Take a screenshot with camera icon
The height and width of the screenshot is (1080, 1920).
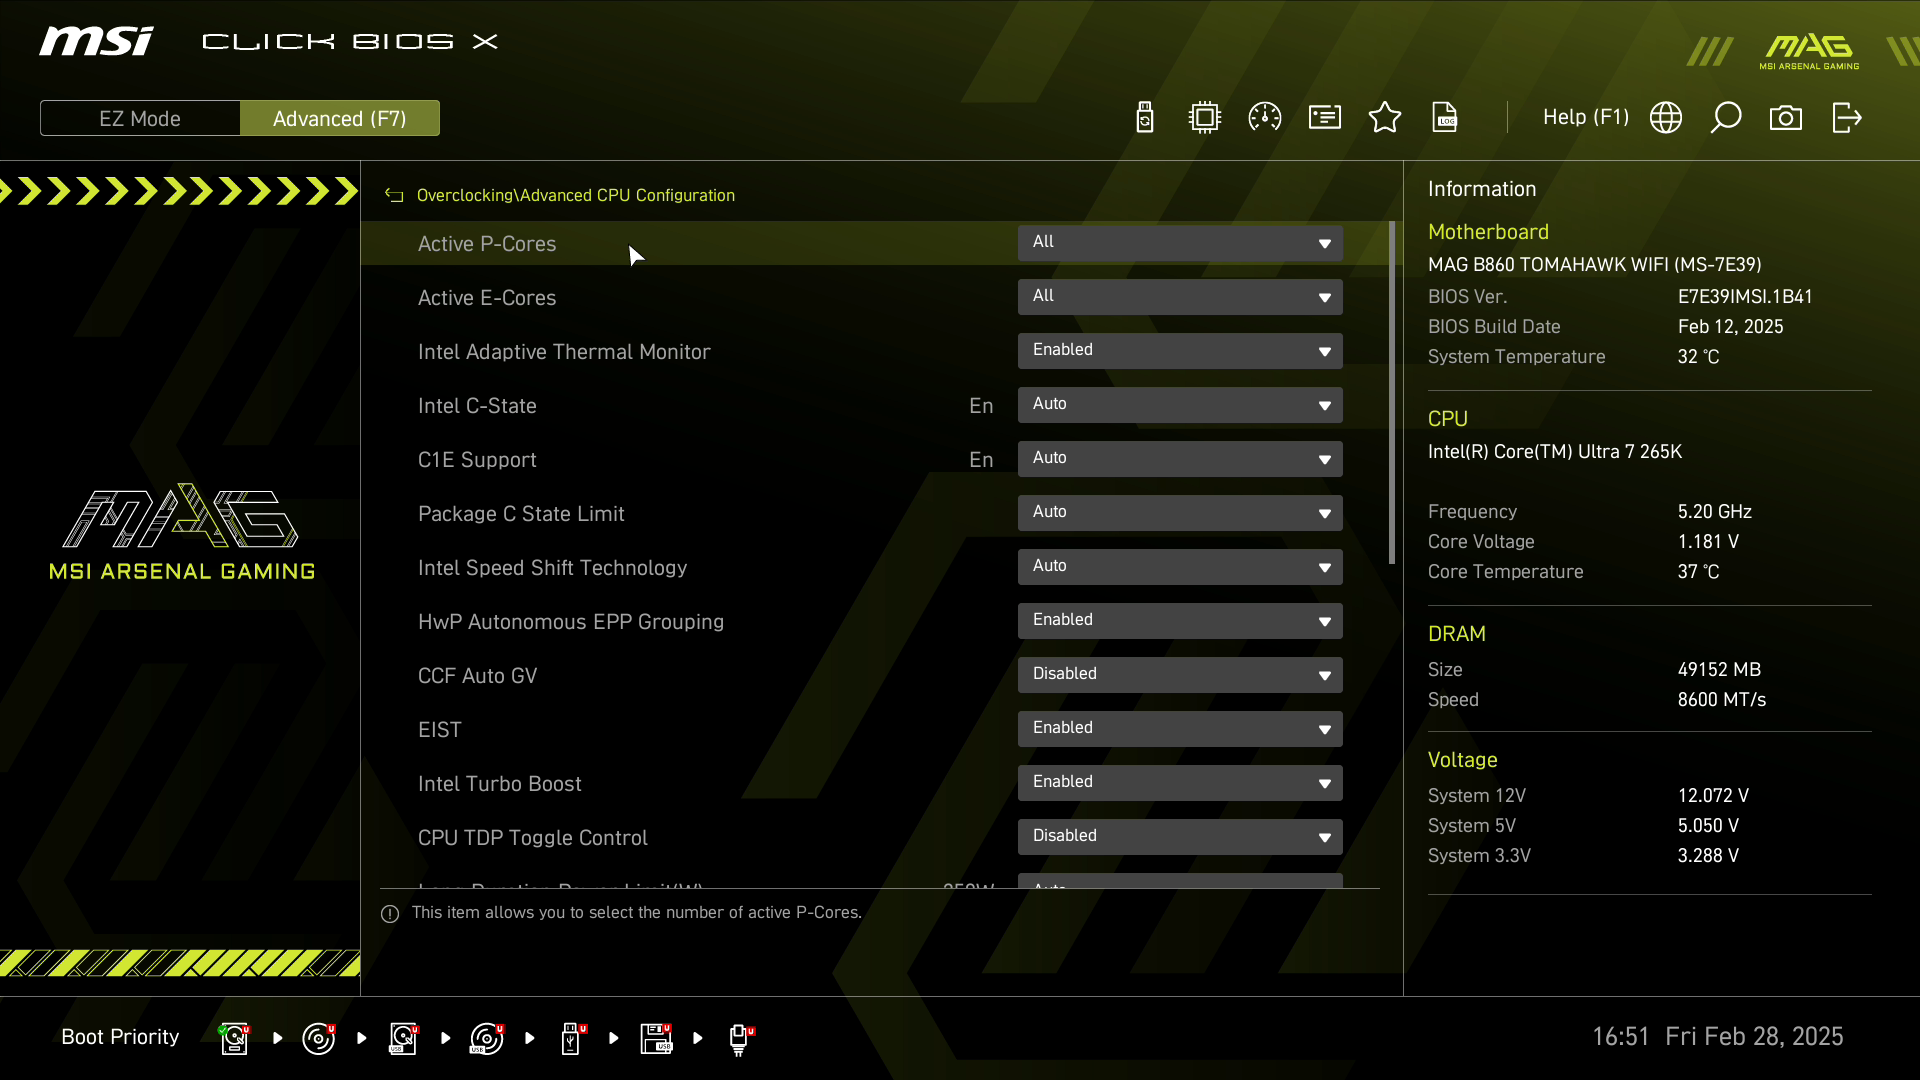click(1786, 118)
